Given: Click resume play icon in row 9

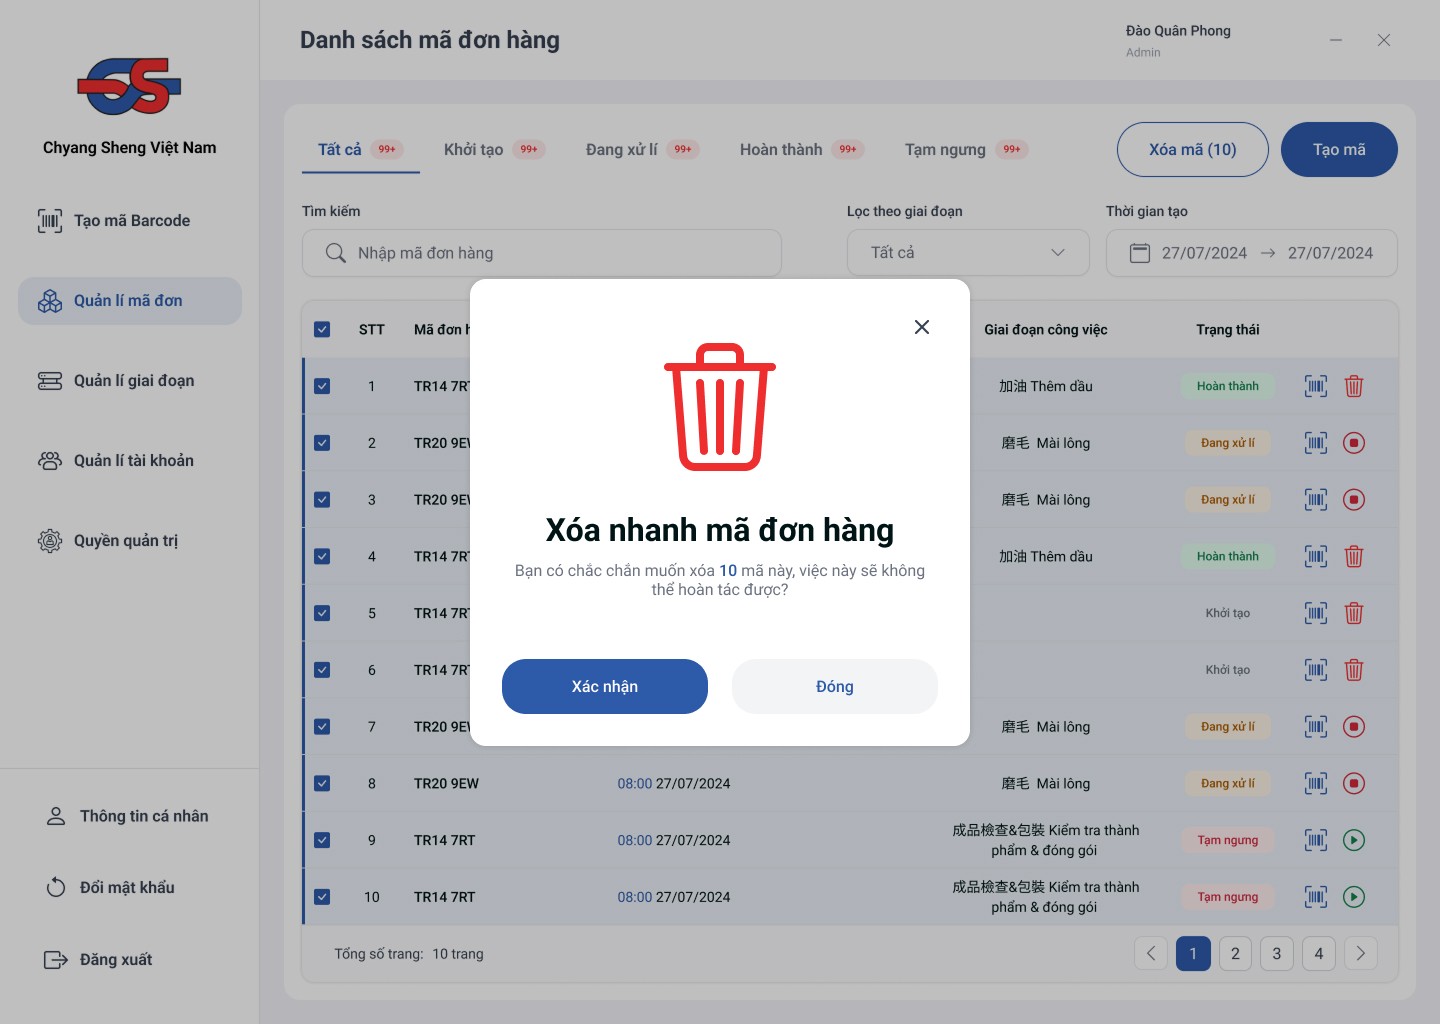Looking at the screenshot, I should coord(1354,840).
